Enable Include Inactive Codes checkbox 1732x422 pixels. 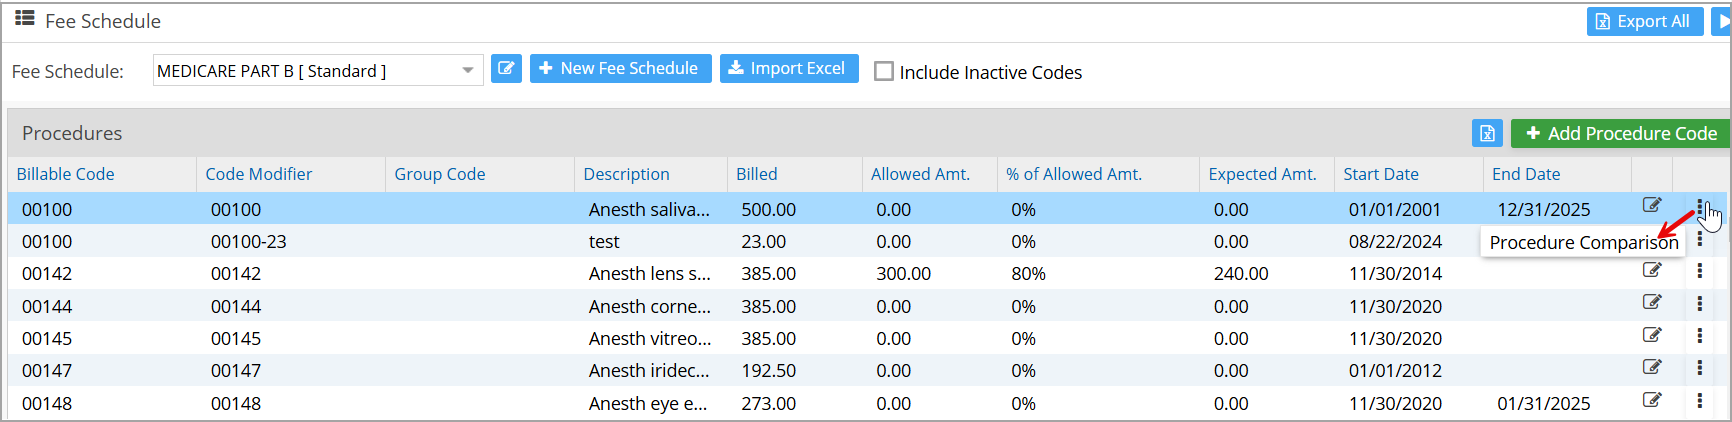pos(884,72)
